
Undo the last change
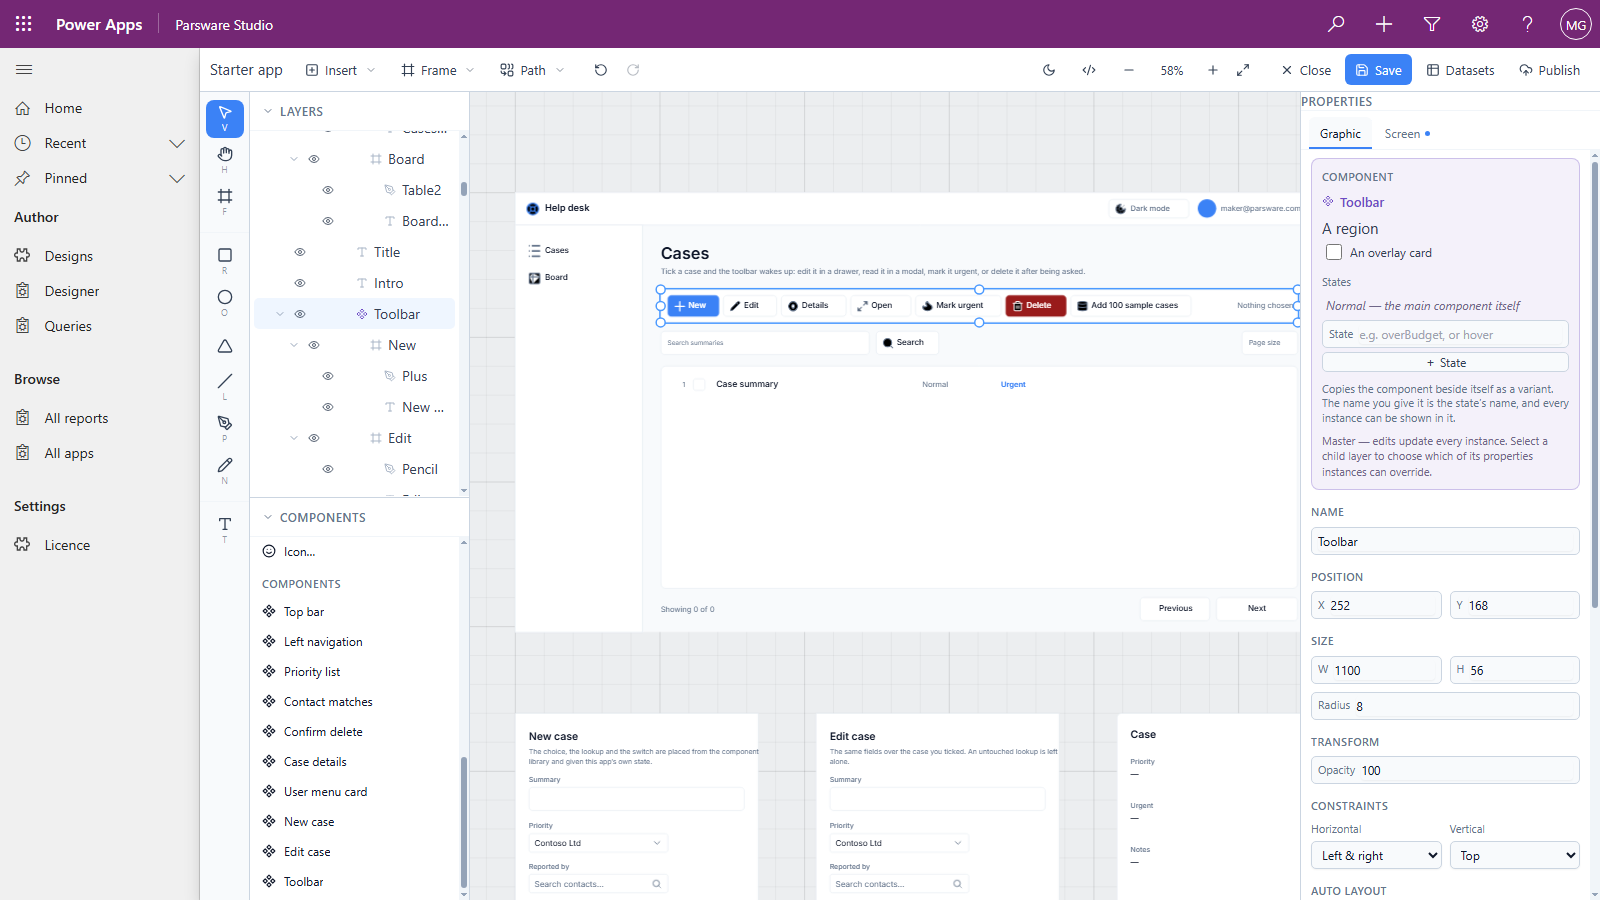600,70
